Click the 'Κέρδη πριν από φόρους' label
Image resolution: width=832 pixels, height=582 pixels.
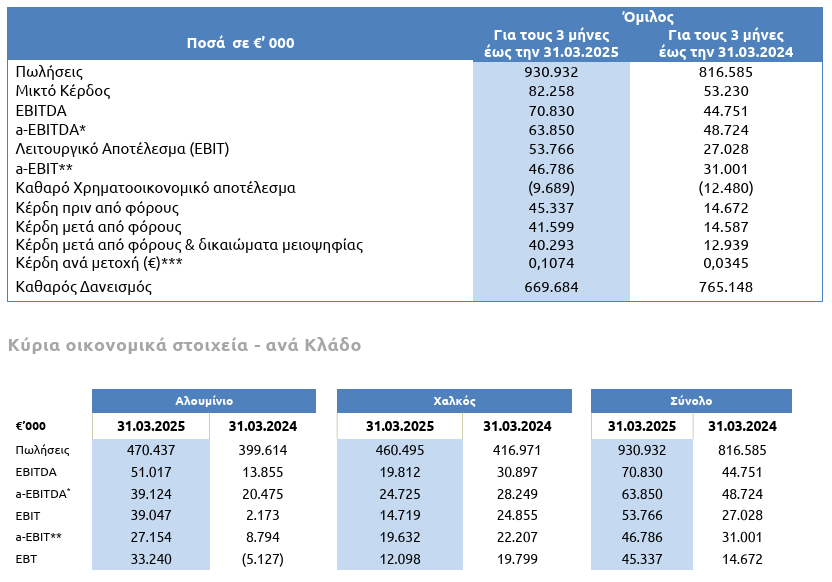coord(97,207)
